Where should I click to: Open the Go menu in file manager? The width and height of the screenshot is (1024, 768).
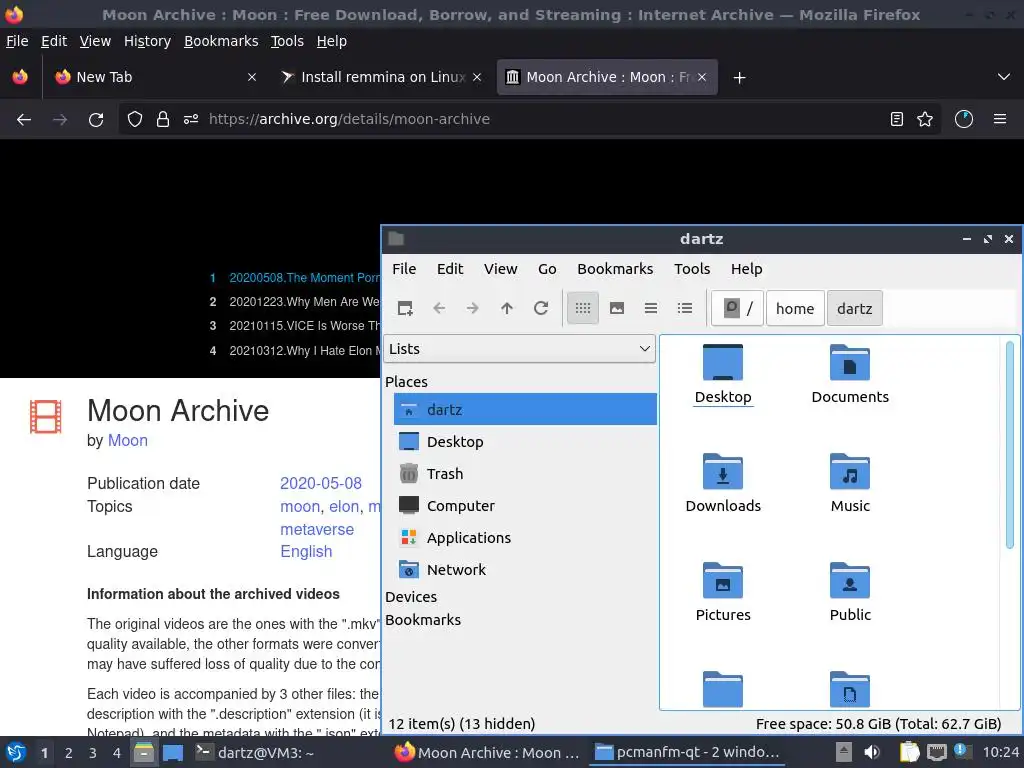coord(547,268)
